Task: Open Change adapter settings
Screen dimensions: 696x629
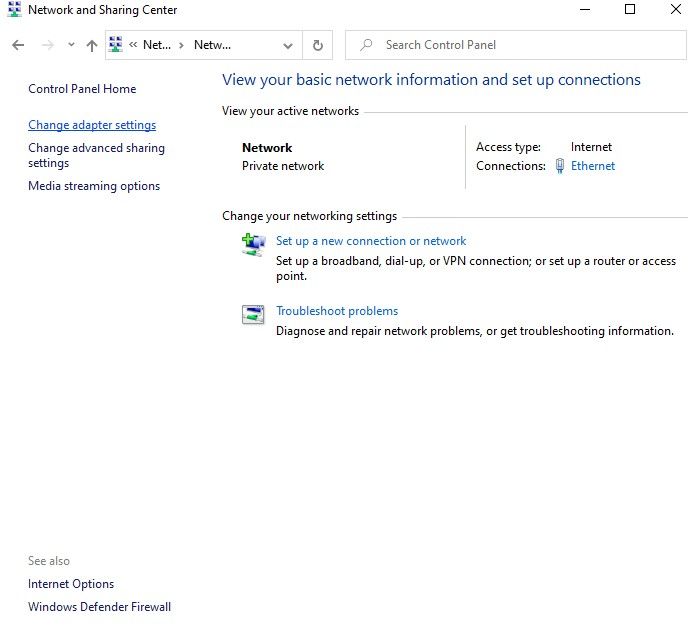Action: click(x=92, y=126)
